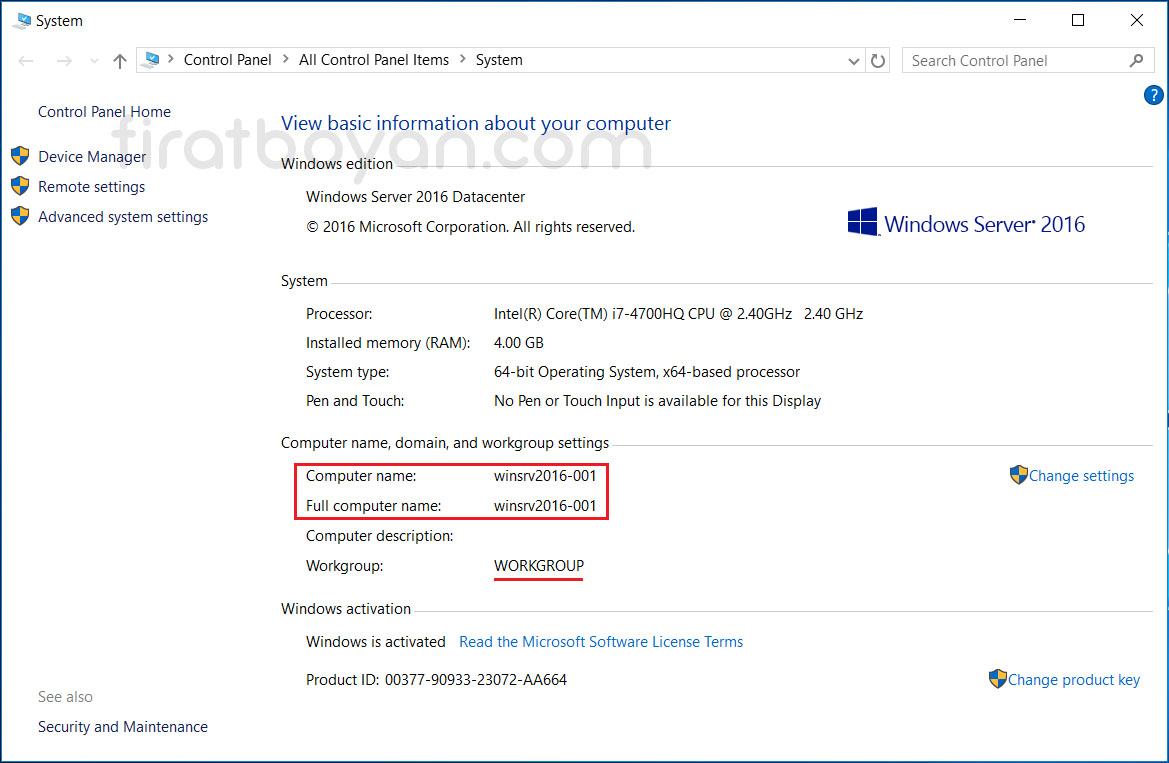Select System in the breadcrumb path

(x=499, y=60)
